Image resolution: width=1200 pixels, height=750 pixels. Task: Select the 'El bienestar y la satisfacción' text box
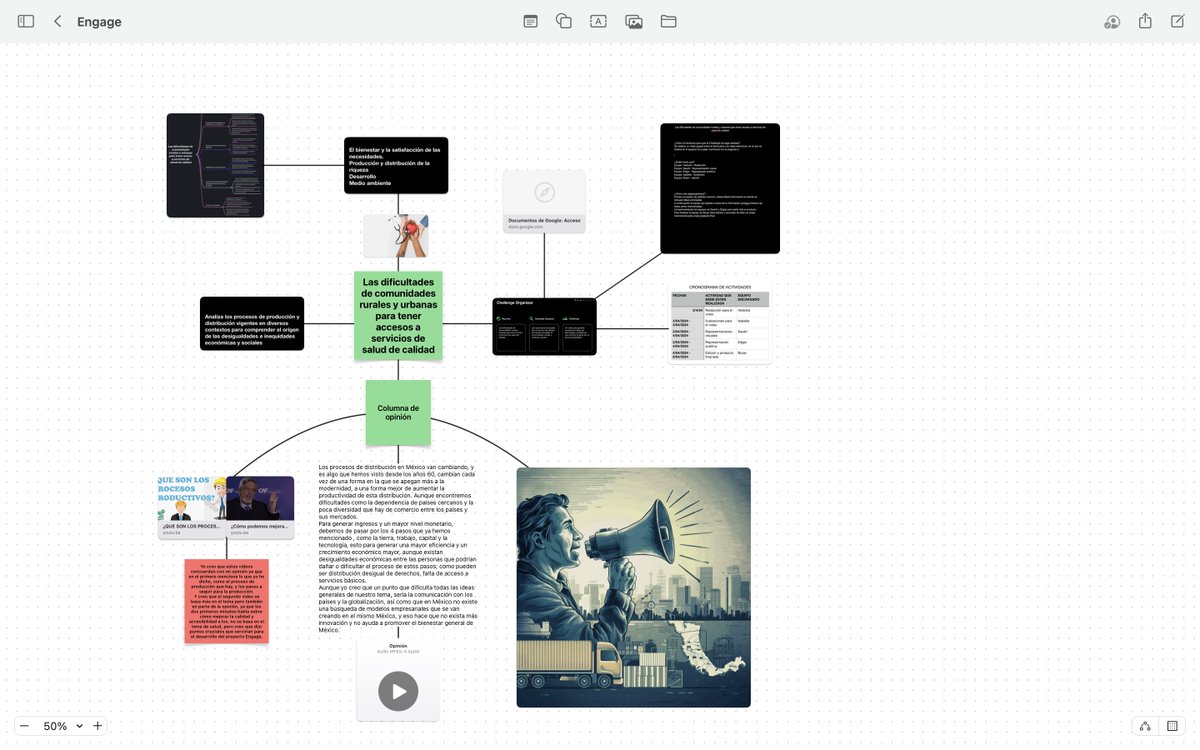396,165
